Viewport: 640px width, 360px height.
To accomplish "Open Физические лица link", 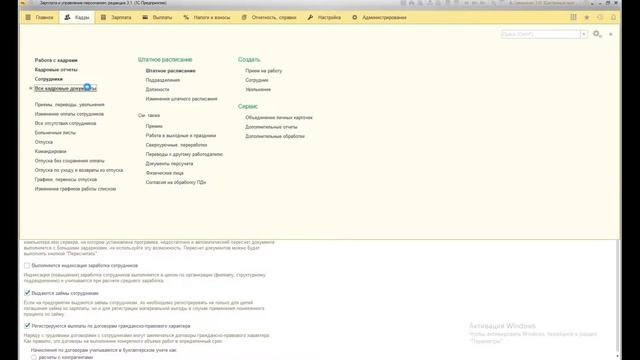I will [164, 173].
